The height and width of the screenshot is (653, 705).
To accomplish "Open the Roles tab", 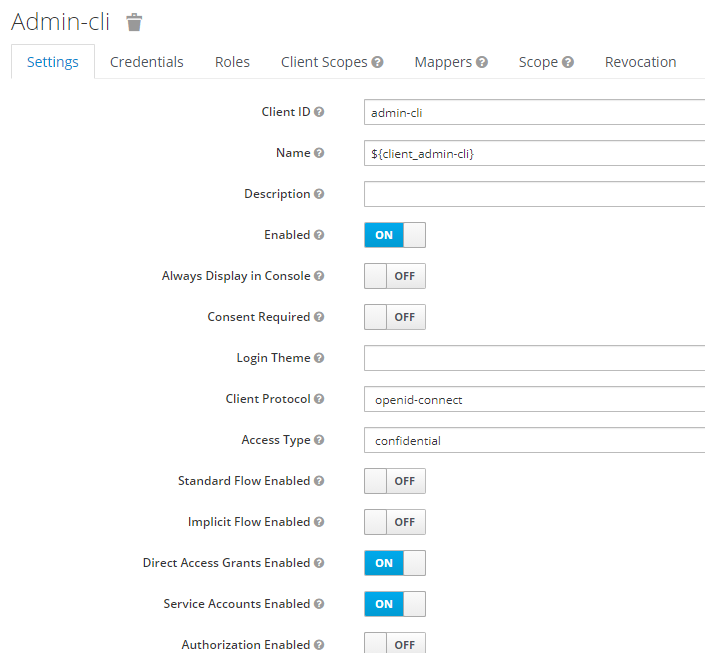I will 232,62.
